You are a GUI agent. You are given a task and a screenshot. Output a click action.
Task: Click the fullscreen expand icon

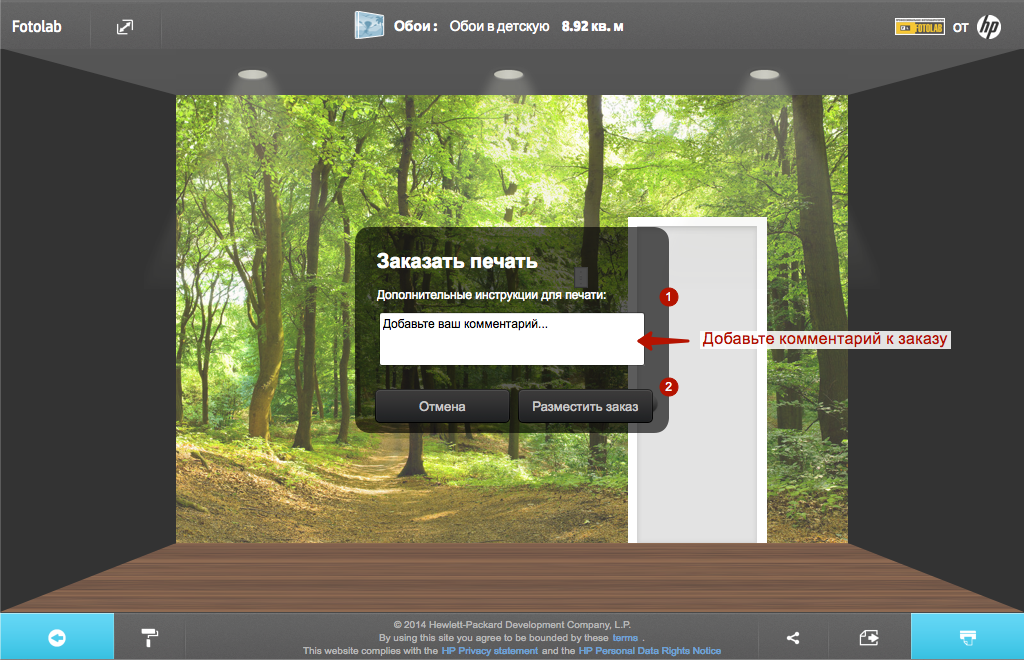click(x=125, y=27)
